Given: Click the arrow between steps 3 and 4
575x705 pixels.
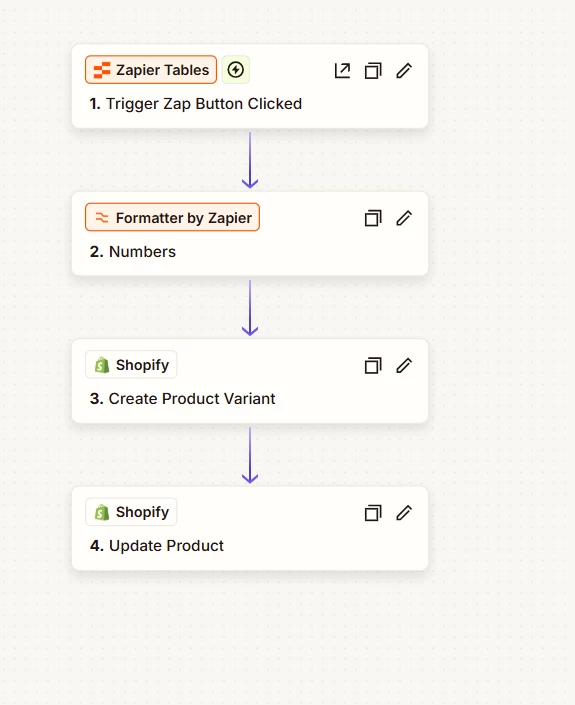Looking at the screenshot, I should coord(250,455).
